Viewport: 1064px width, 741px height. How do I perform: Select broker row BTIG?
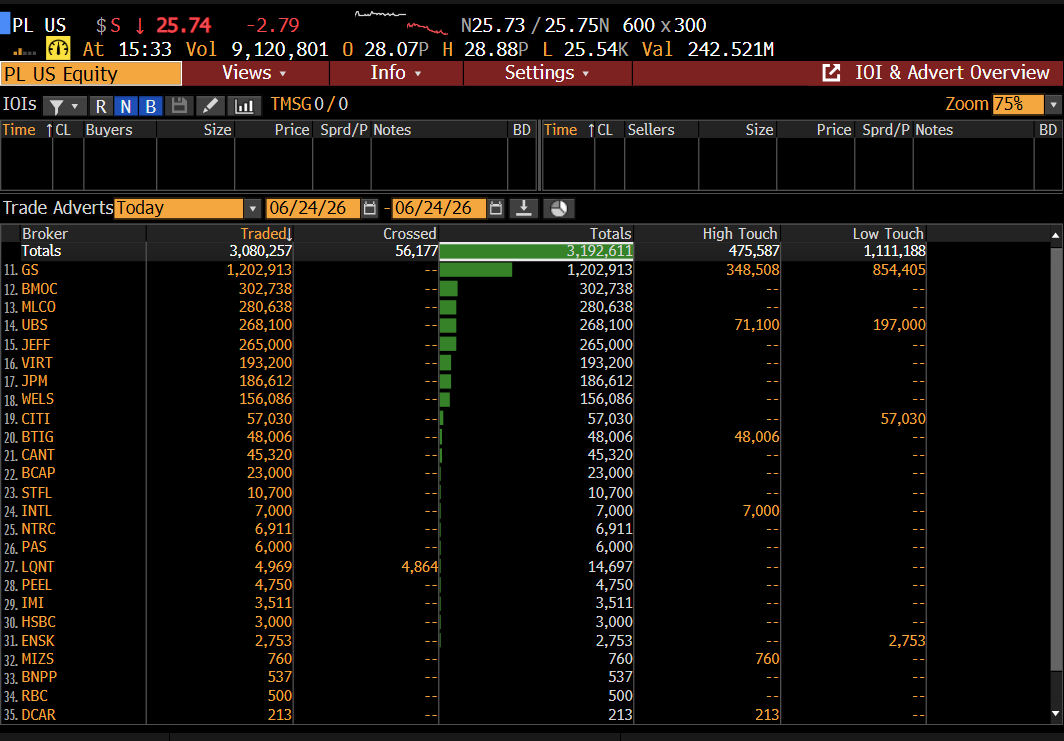pos(463,437)
